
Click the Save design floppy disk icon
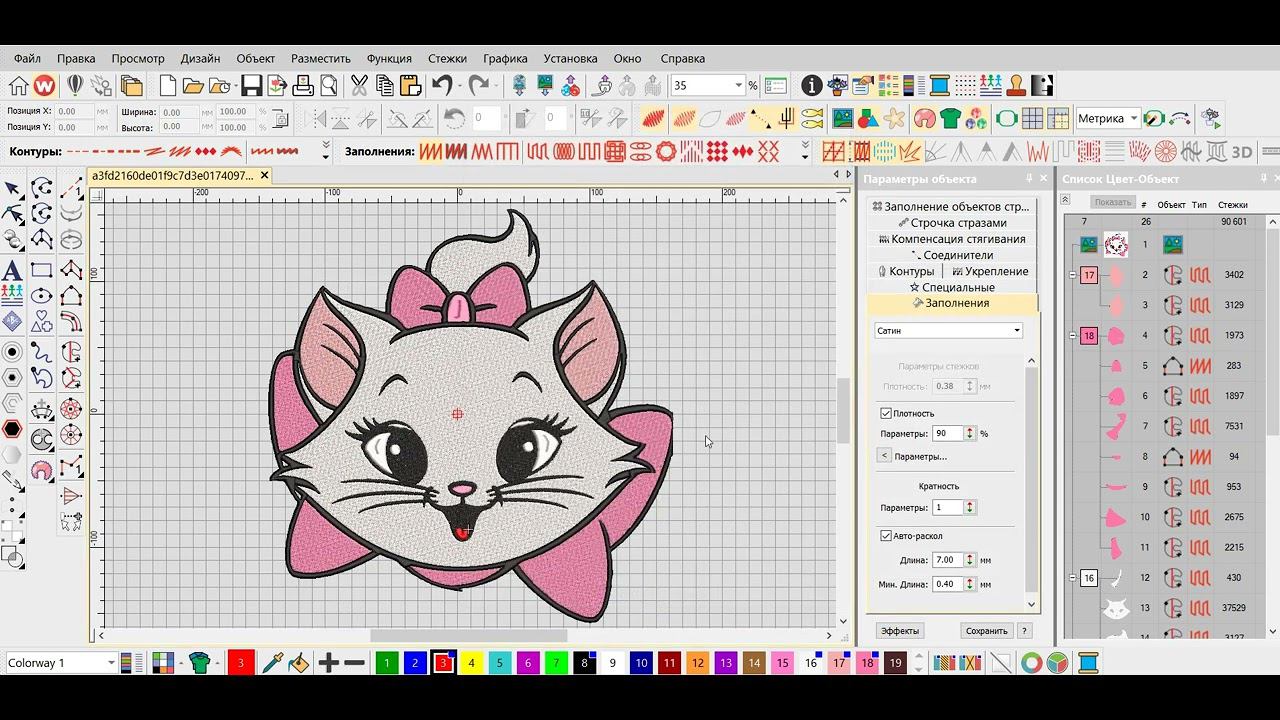coord(251,86)
